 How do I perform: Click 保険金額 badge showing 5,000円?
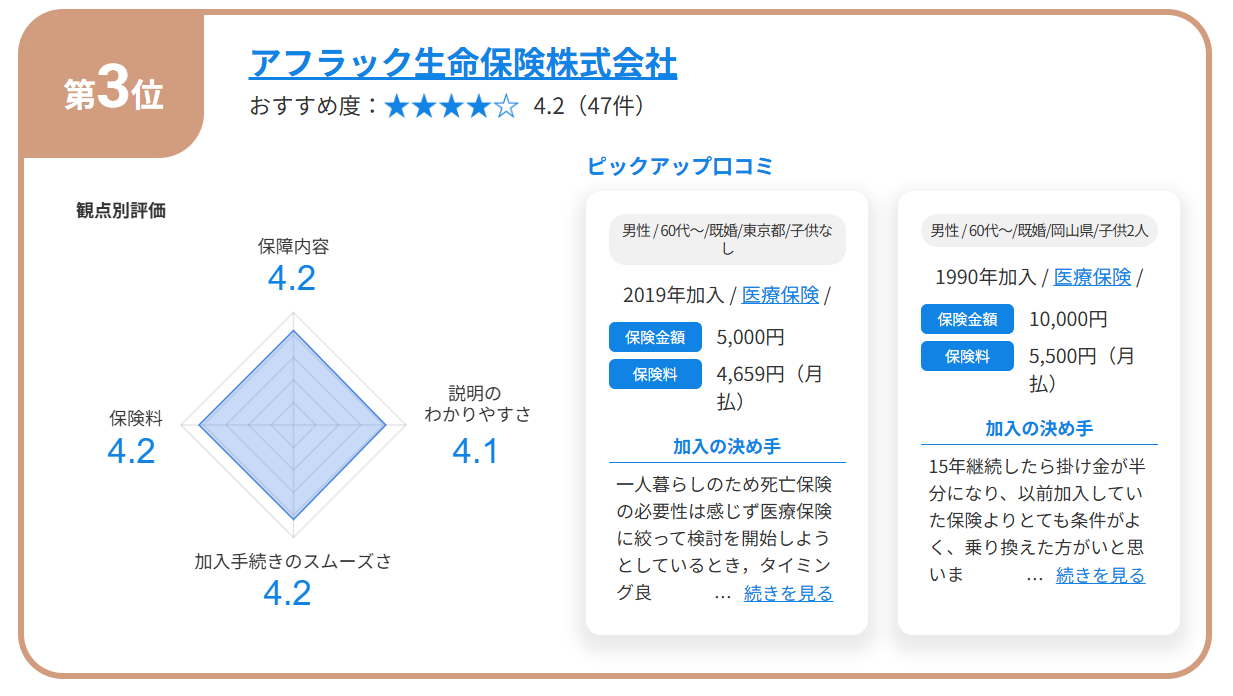655,337
